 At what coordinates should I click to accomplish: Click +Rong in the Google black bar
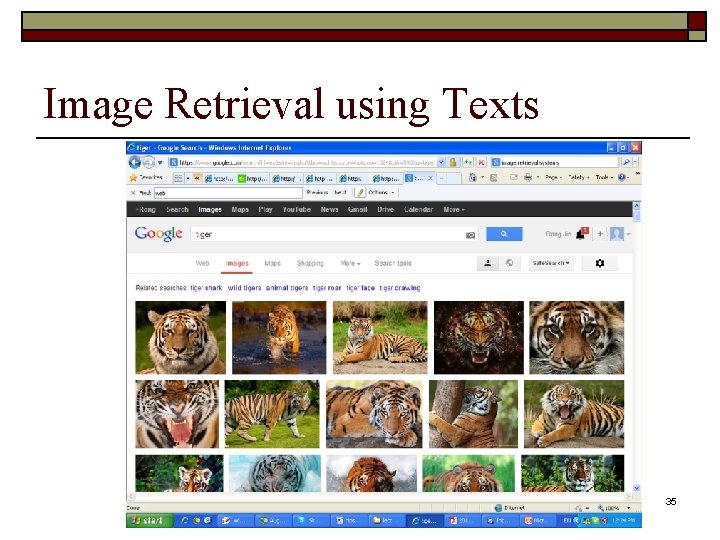[146, 209]
